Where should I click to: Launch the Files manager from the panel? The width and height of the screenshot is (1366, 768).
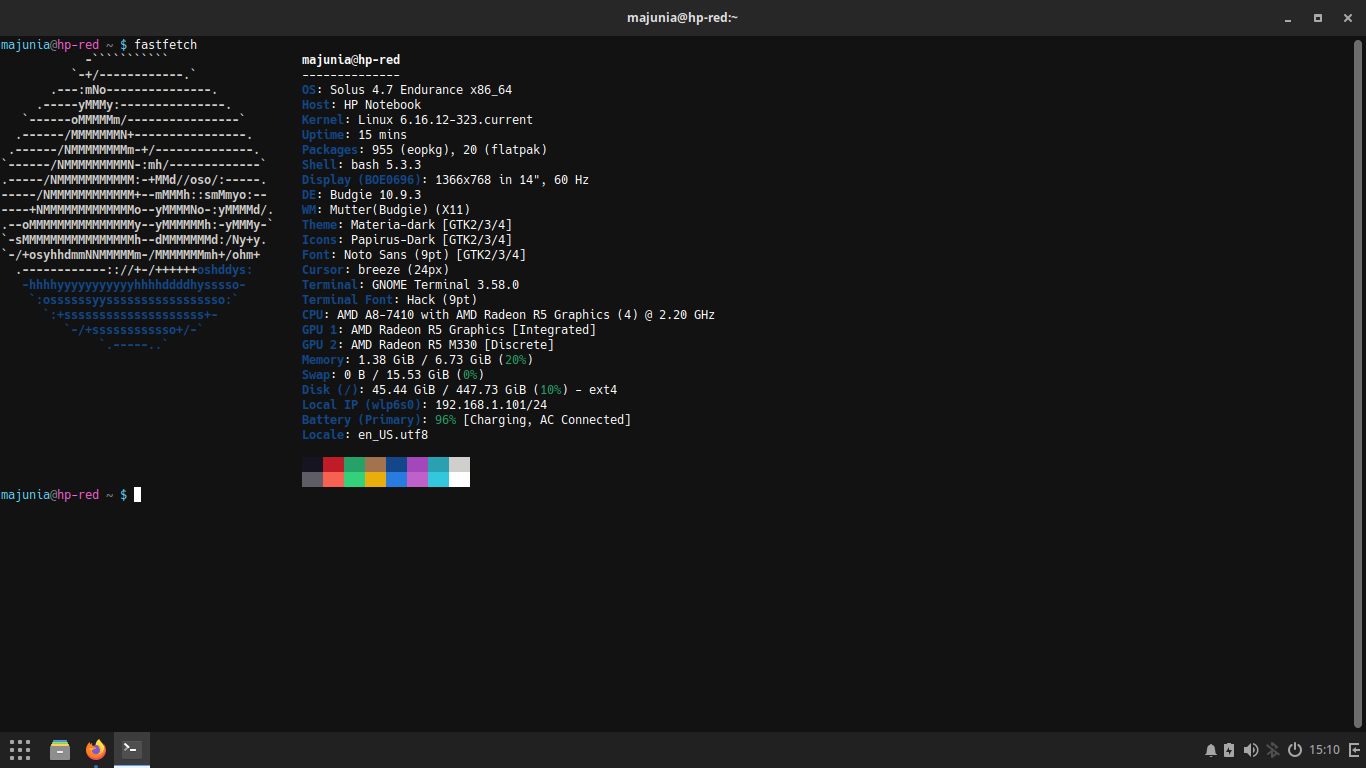point(60,749)
